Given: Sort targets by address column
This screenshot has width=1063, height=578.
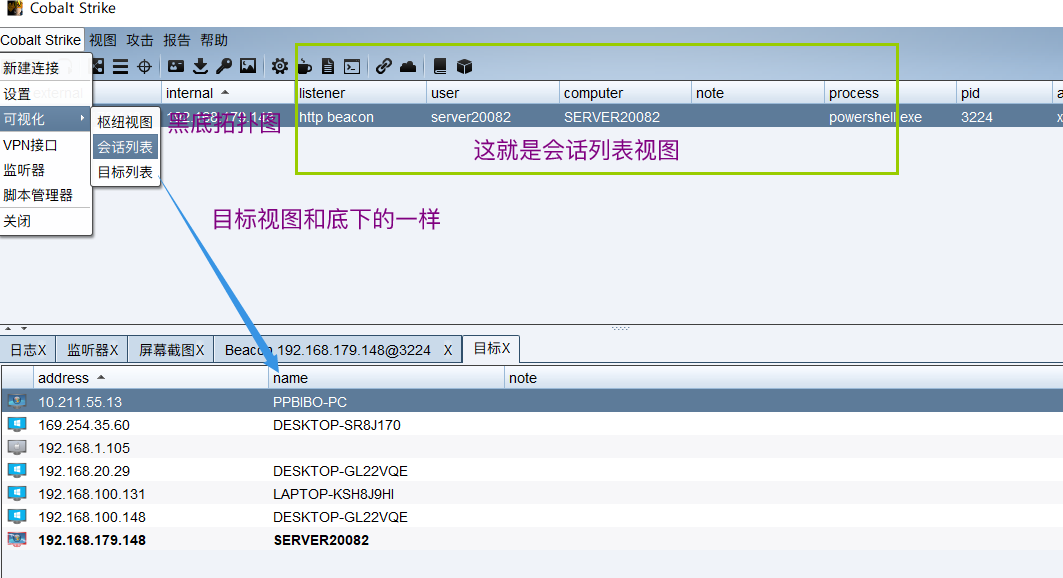Looking at the screenshot, I should click(151, 378).
